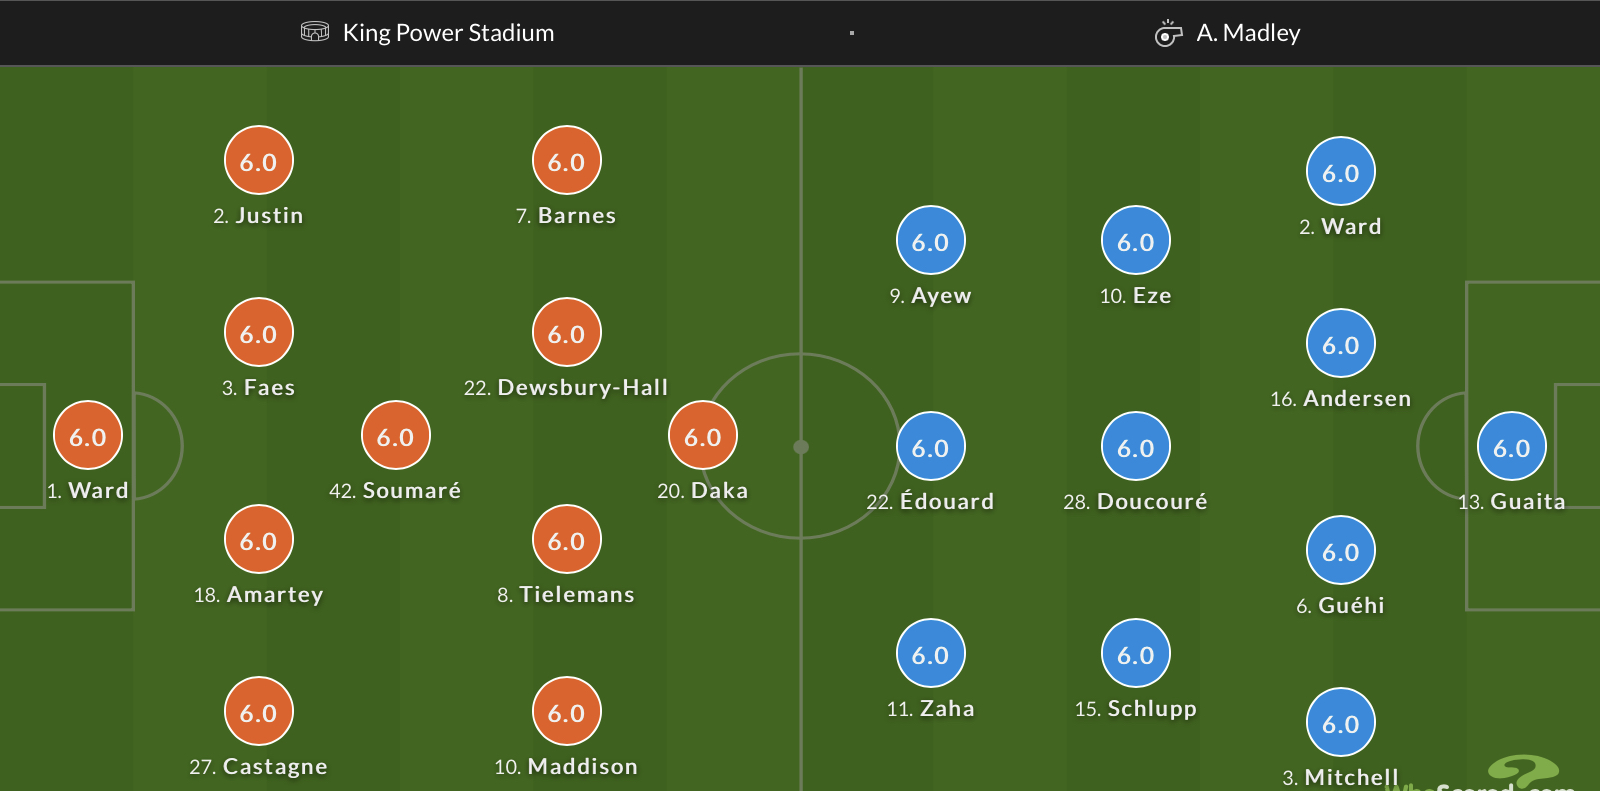Select Daka's orange player marker

[703, 436]
